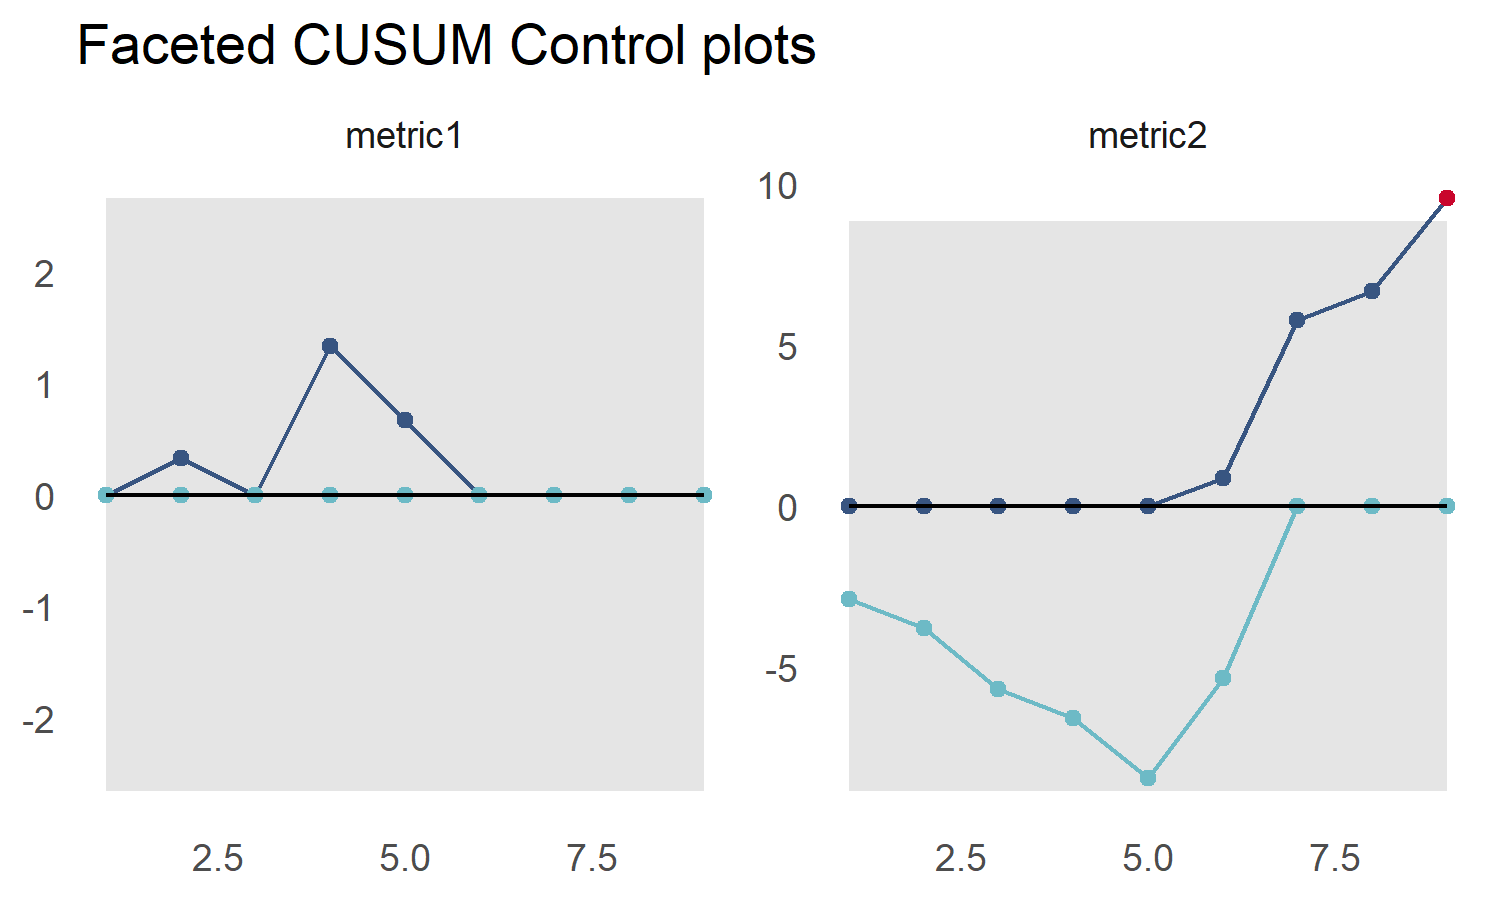Select the metric1 facet label
Viewport: 1500px width, 900px height.
pyautogui.click(x=404, y=136)
